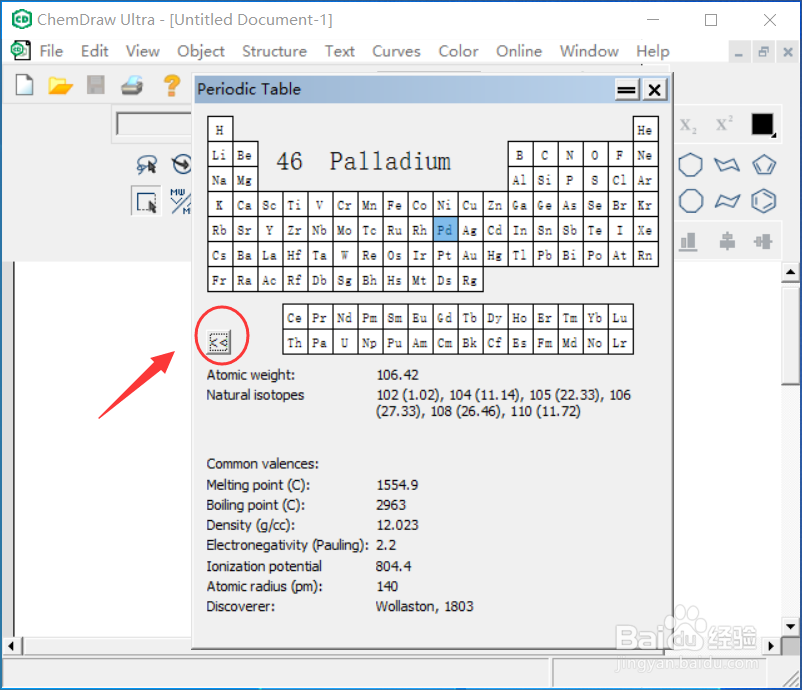Screen dimensions: 802x690
Task: Select the Lasso tool
Action: click(x=146, y=164)
